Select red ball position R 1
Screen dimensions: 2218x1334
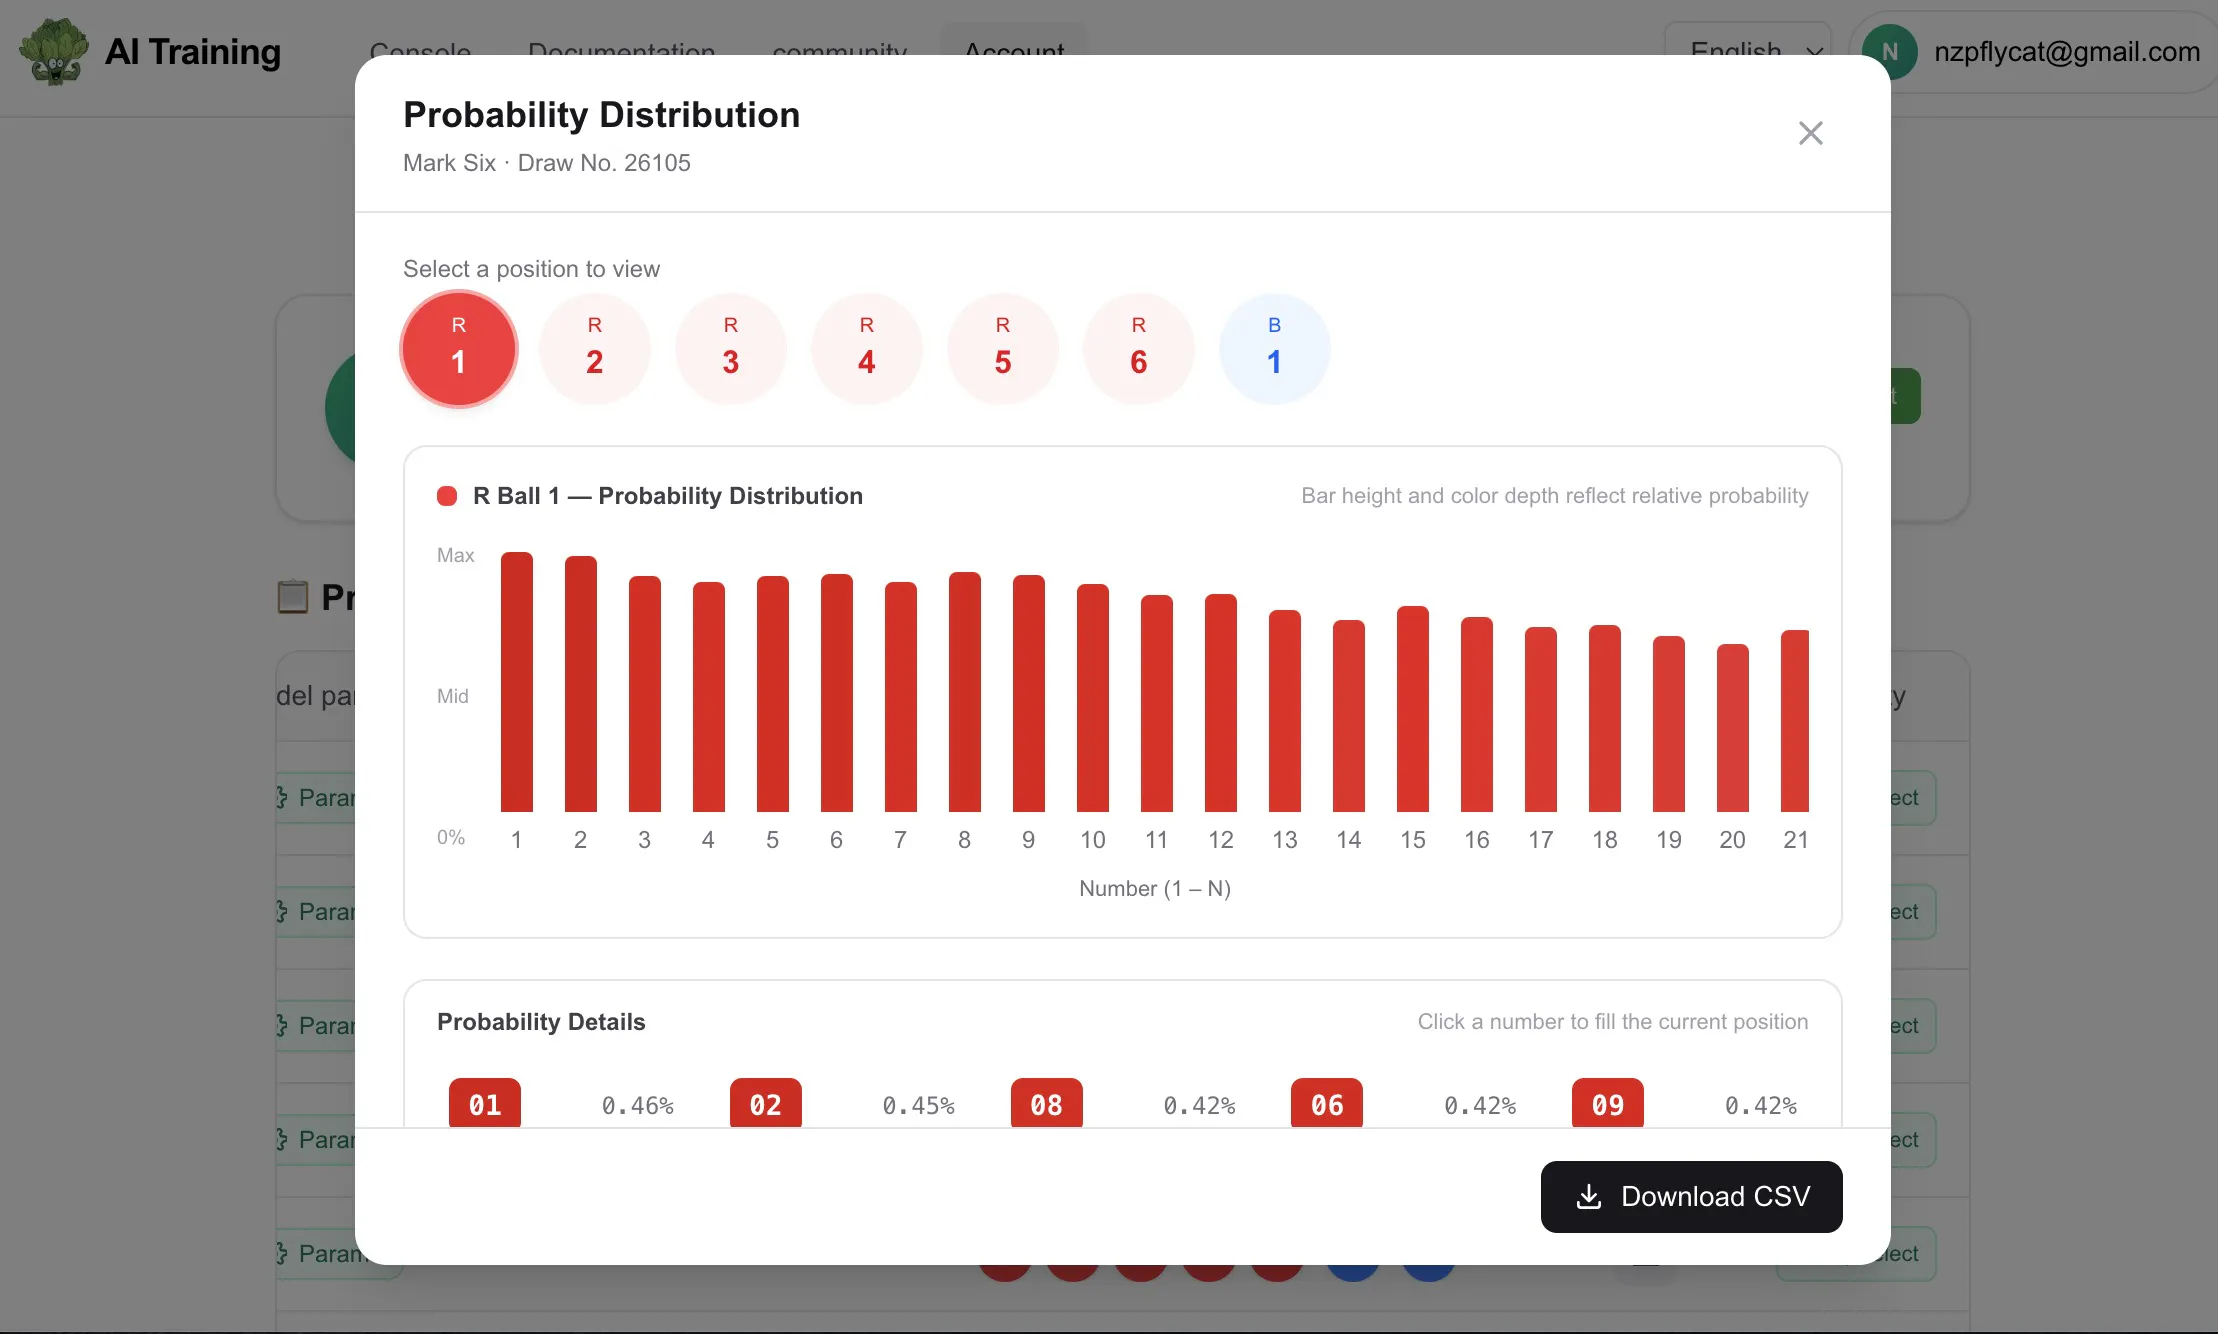click(x=459, y=349)
